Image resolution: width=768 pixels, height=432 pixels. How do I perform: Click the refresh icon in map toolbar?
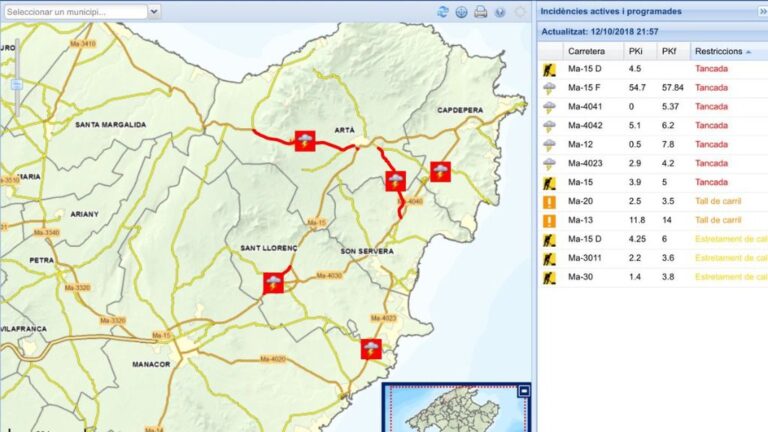pyautogui.click(x=443, y=12)
